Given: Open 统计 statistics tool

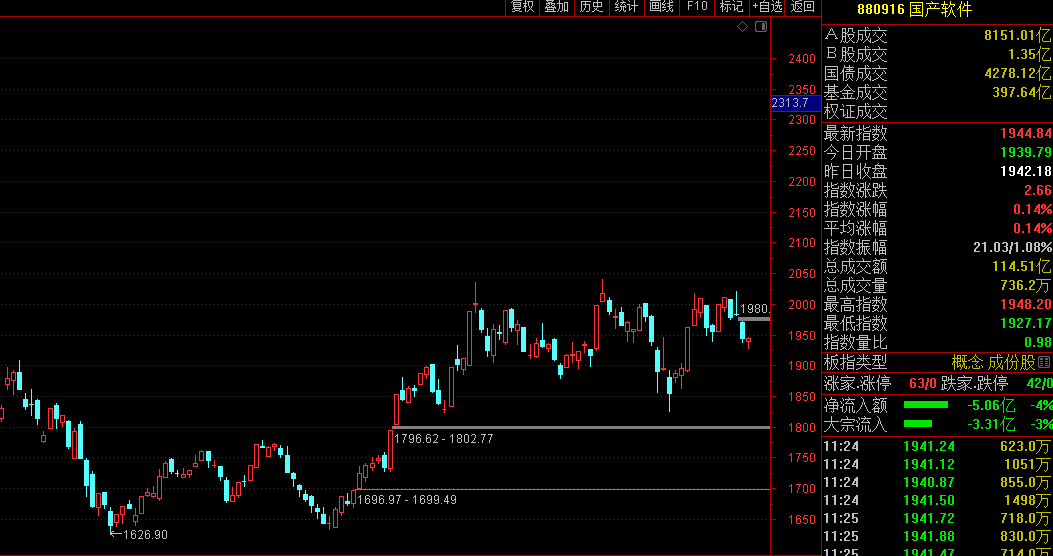Looking at the screenshot, I should tap(627, 7).
